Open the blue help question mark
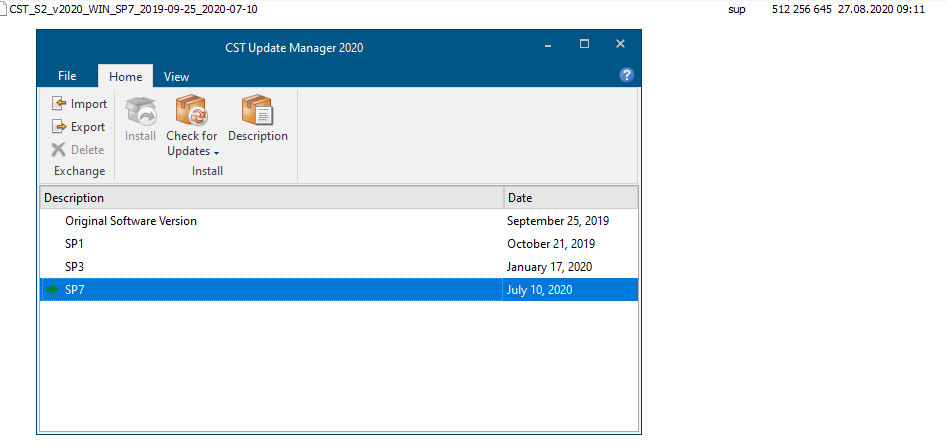The width and height of the screenshot is (947, 444). pos(627,75)
